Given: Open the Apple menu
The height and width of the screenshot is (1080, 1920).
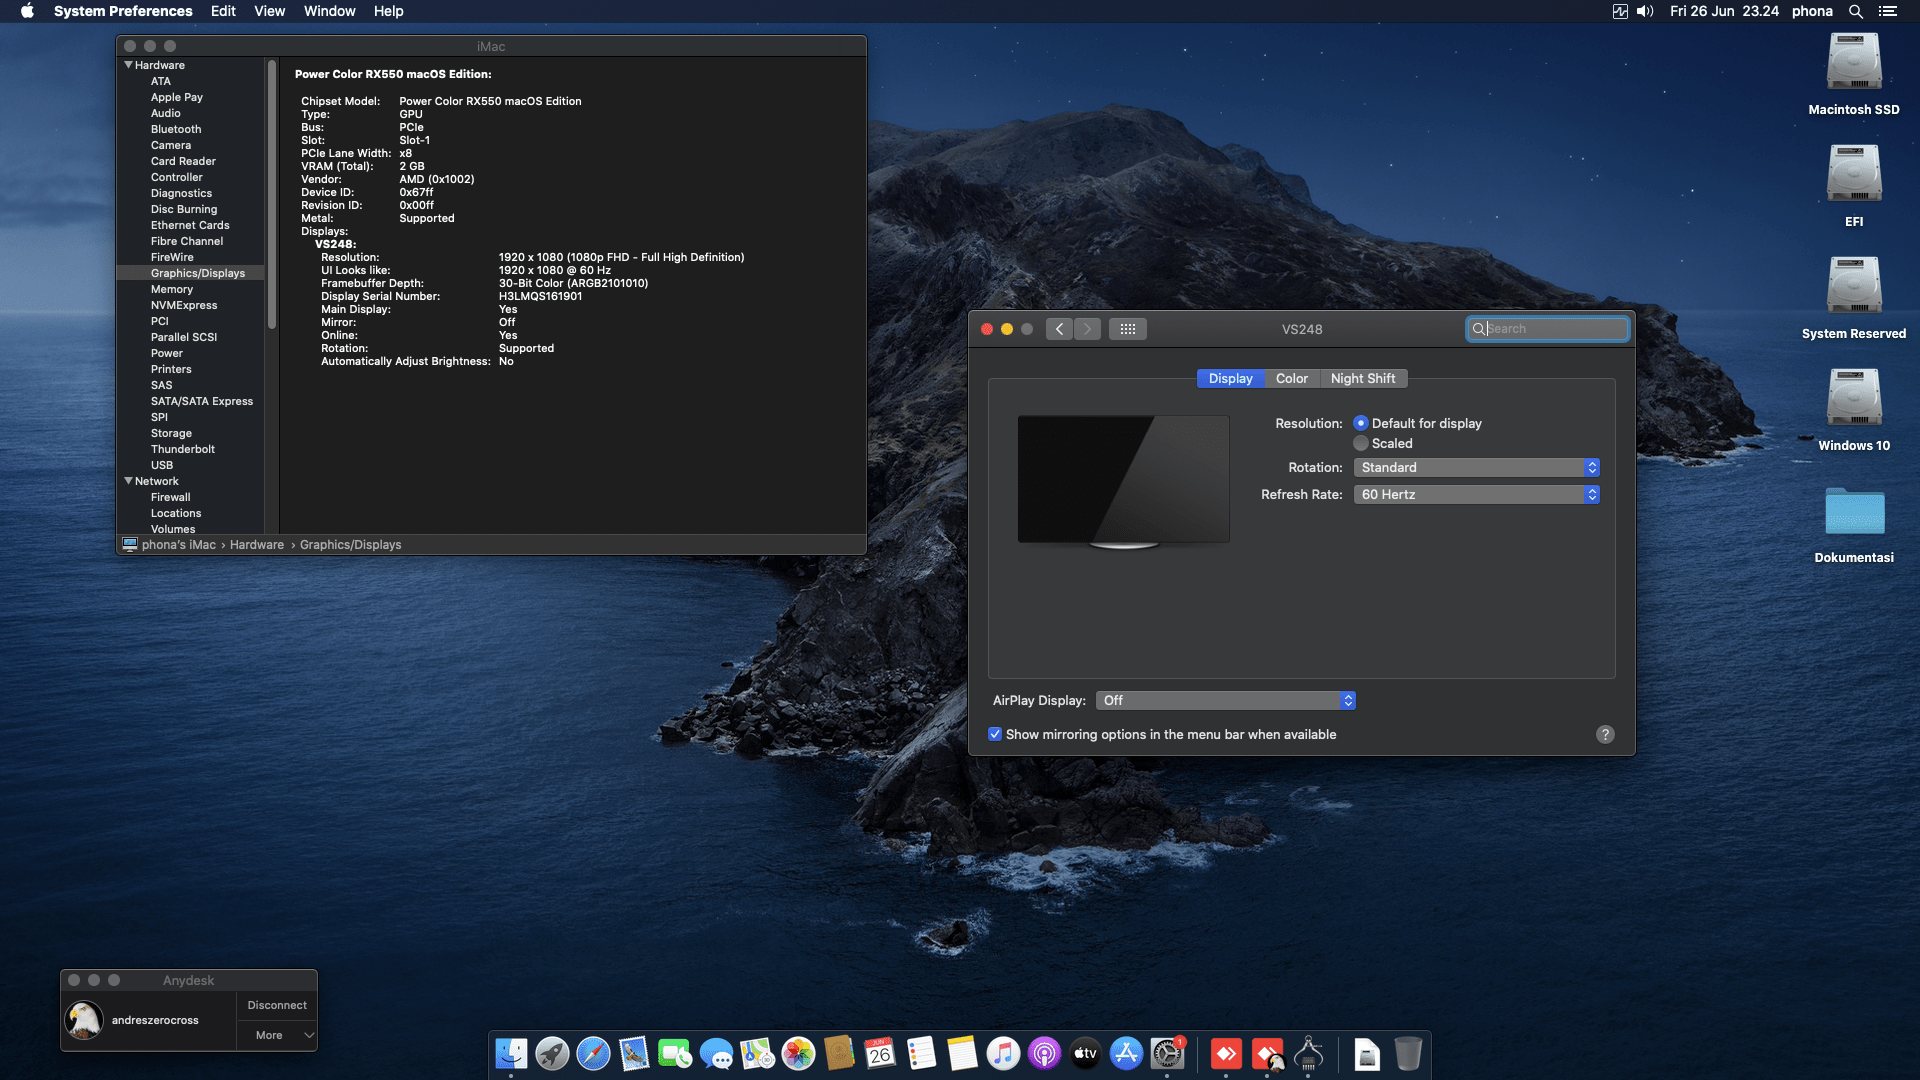Looking at the screenshot, I should click(27, 11).
